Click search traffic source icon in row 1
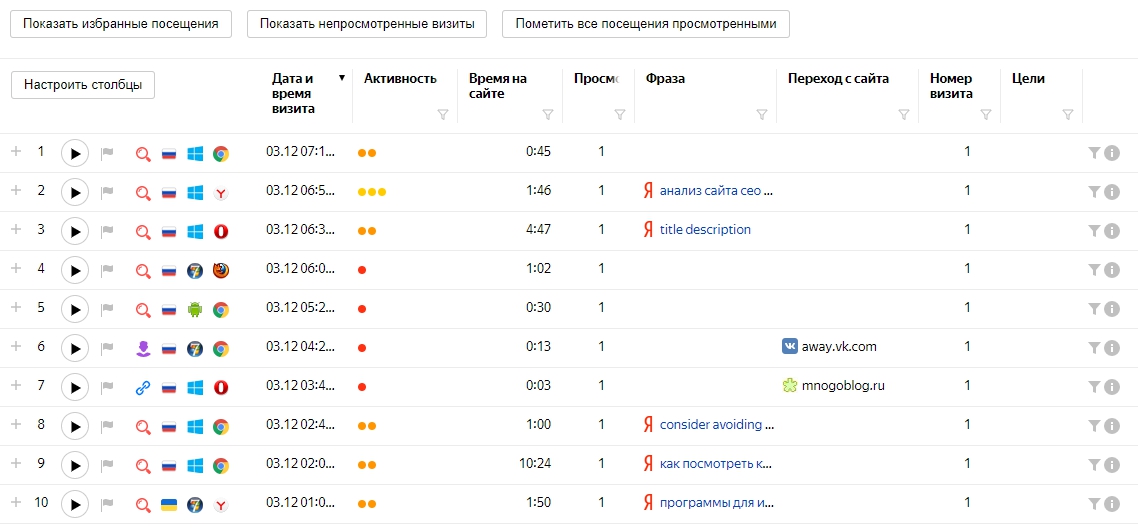 coord(143,154)
